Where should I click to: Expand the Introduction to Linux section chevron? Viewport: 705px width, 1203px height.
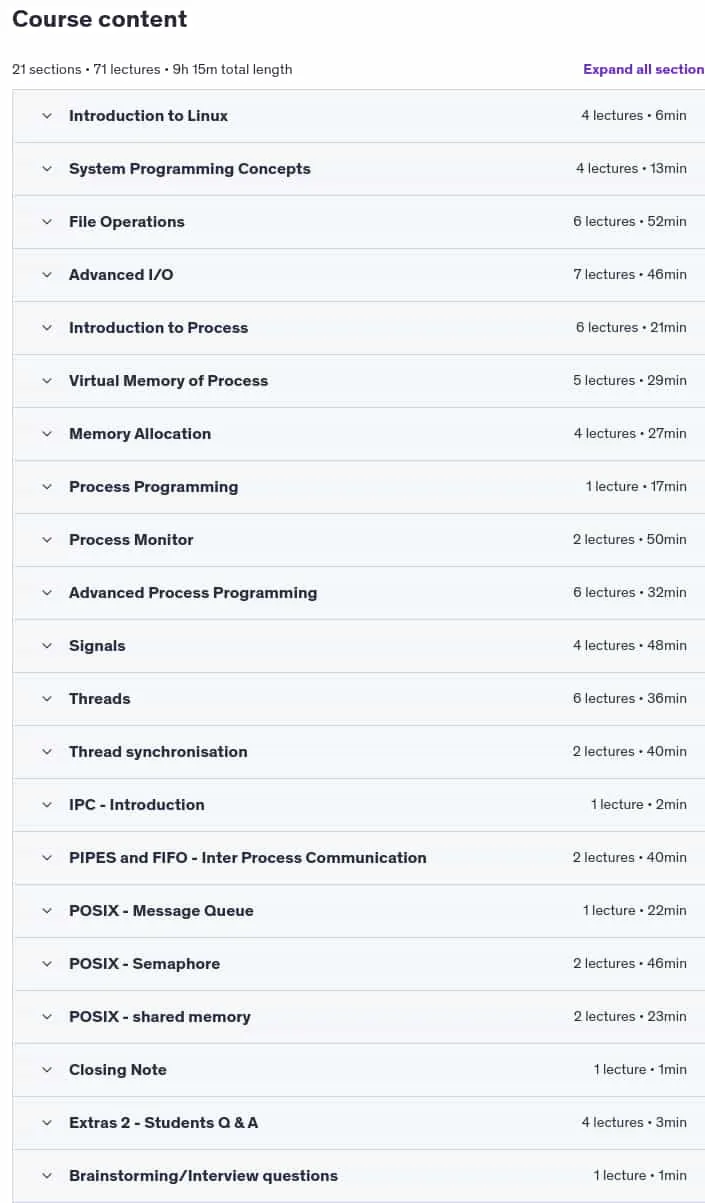46,116
